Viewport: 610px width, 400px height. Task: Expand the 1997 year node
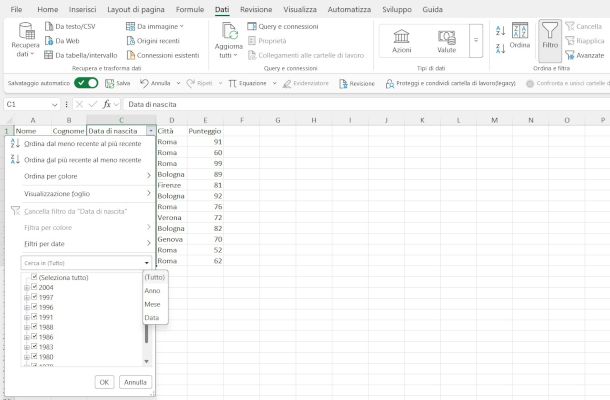(26, 298)
